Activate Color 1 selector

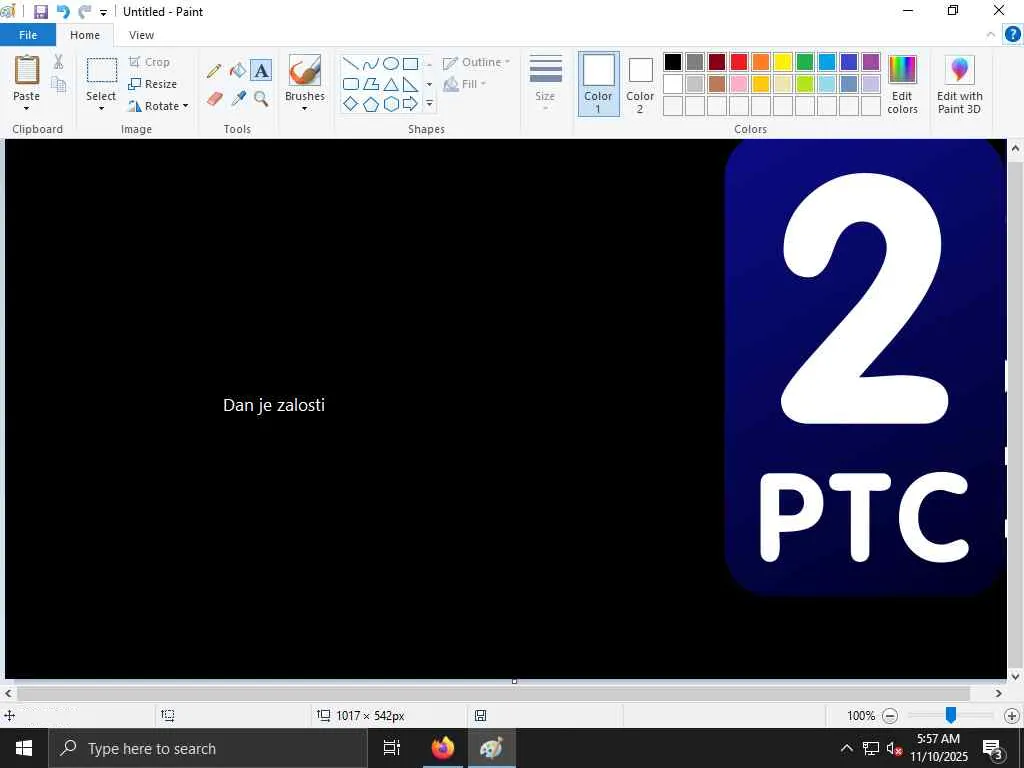point(598,84)
